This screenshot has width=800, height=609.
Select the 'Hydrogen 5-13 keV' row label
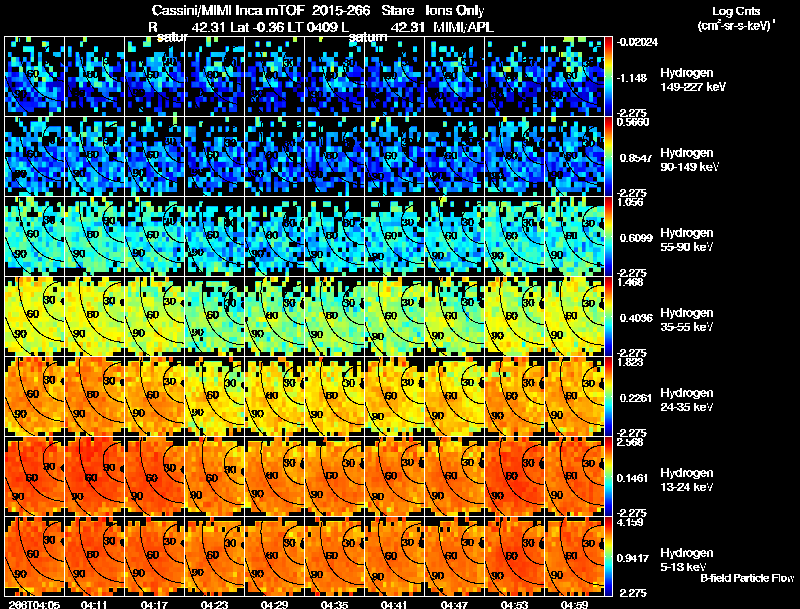tap(687, 560)
